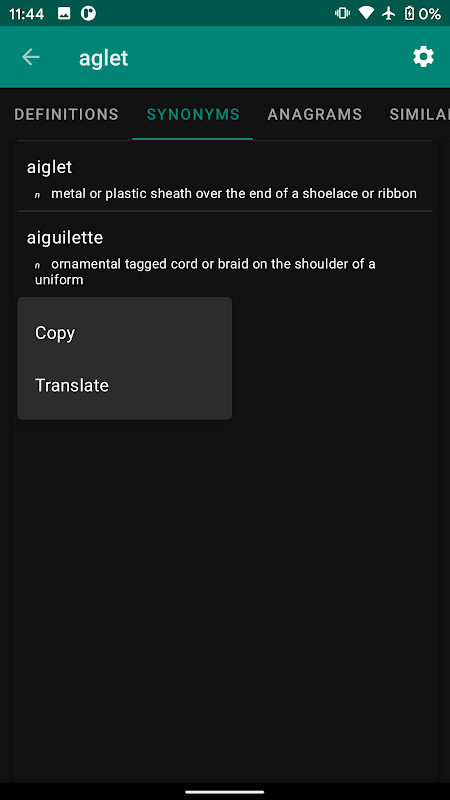
Task: Tap the airplane mode status icon
Action: [389, 13]
